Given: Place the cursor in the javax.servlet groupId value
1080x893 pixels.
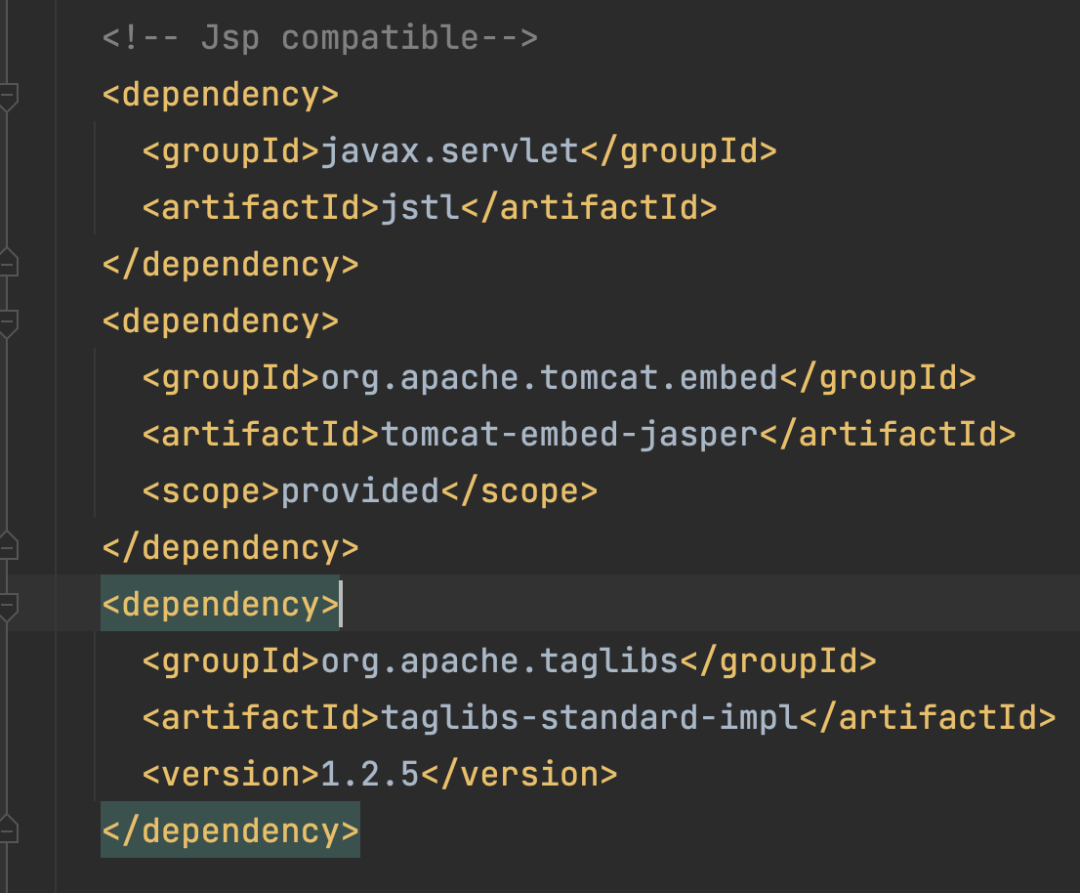Looking at the screenshot, I should [449, 151].
